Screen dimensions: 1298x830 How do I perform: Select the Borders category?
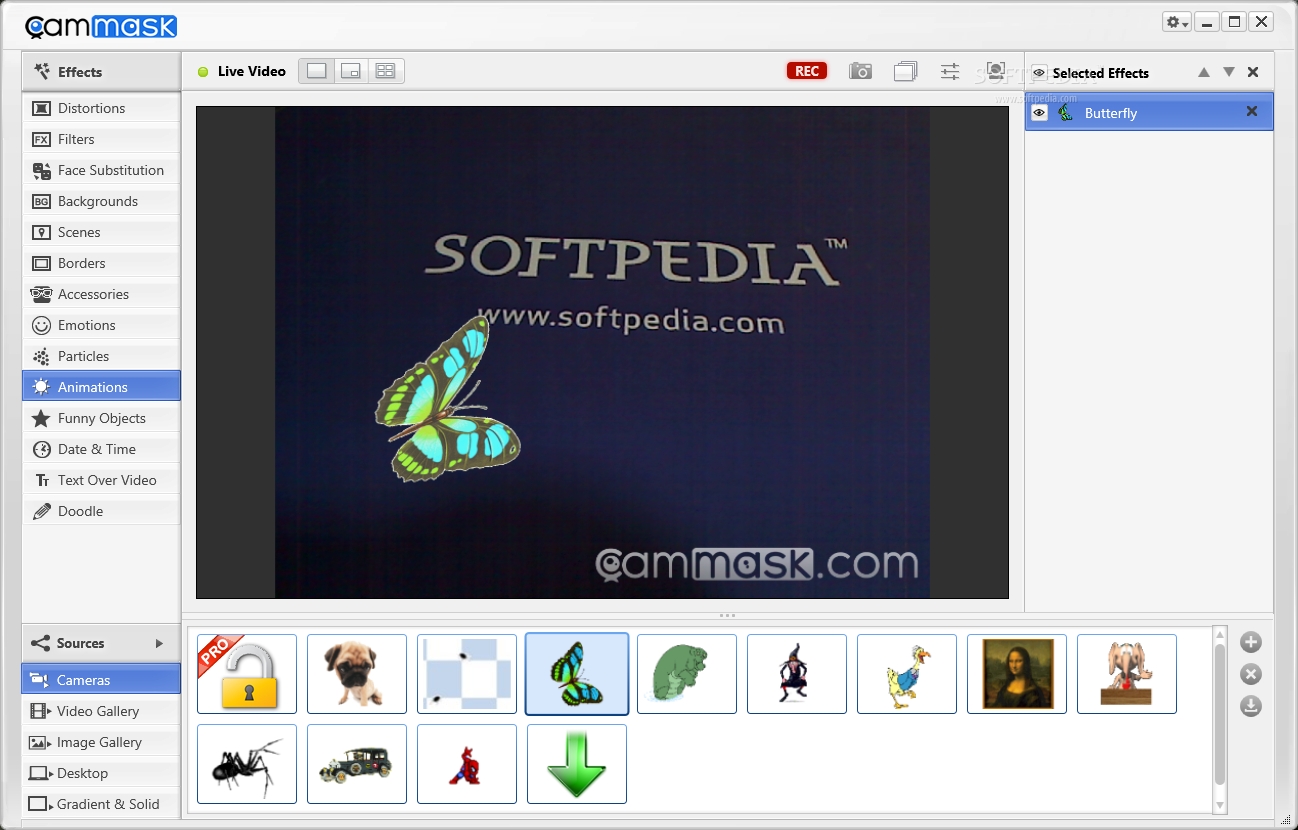click(101, 263)
